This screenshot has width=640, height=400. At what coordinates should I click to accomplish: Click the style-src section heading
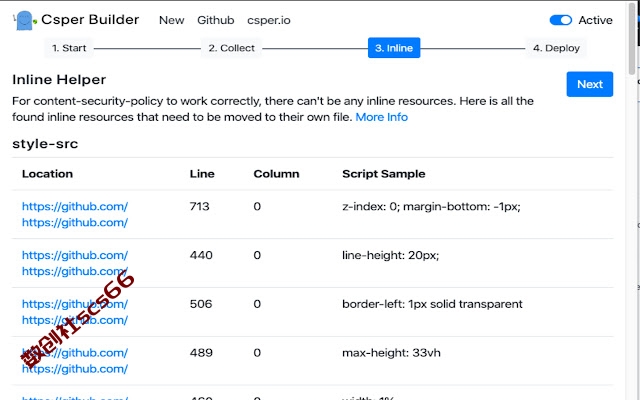coord(45,144)
